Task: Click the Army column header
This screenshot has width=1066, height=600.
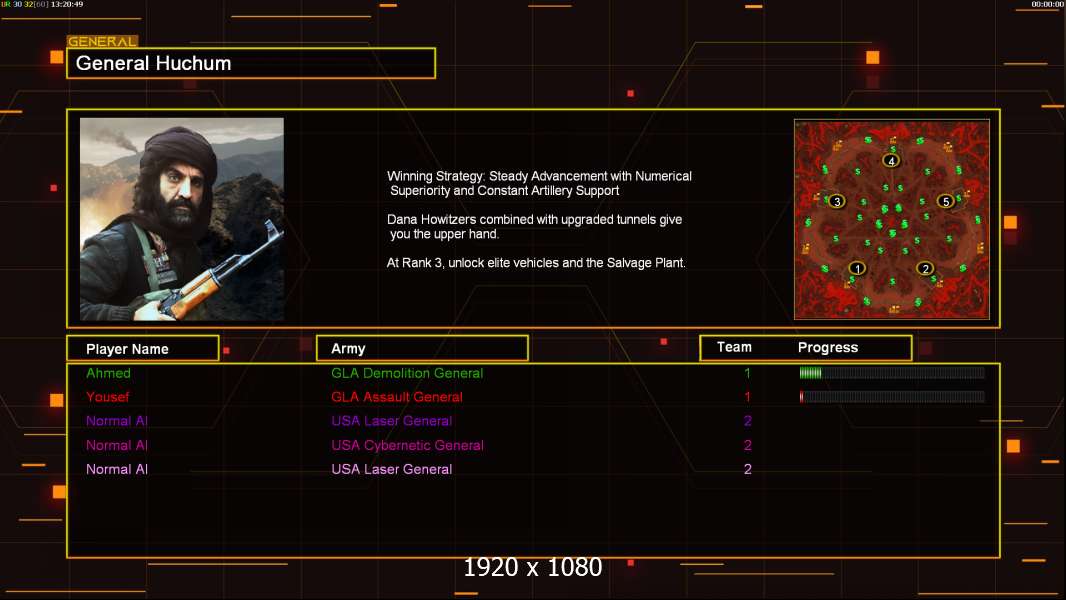Action: click(422, 349)
